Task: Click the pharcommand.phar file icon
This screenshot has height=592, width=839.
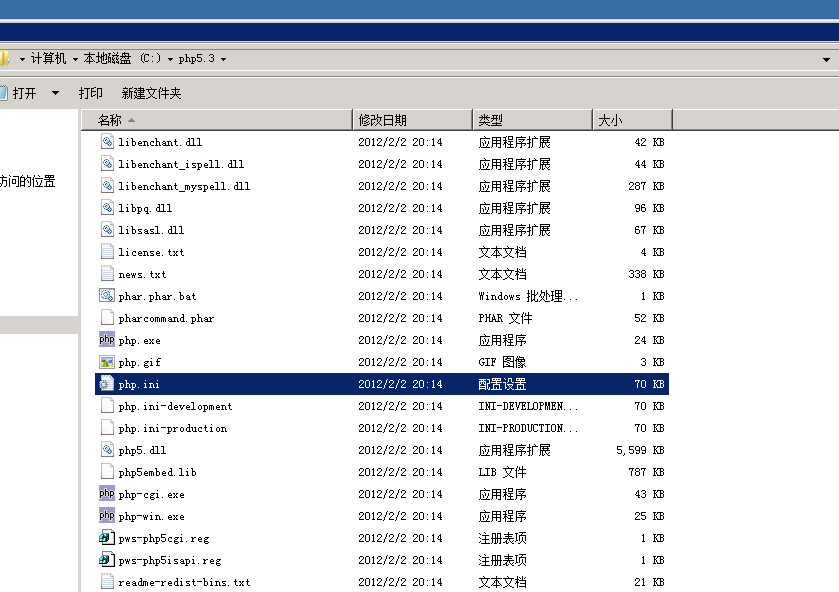Action: click(106, 318)
